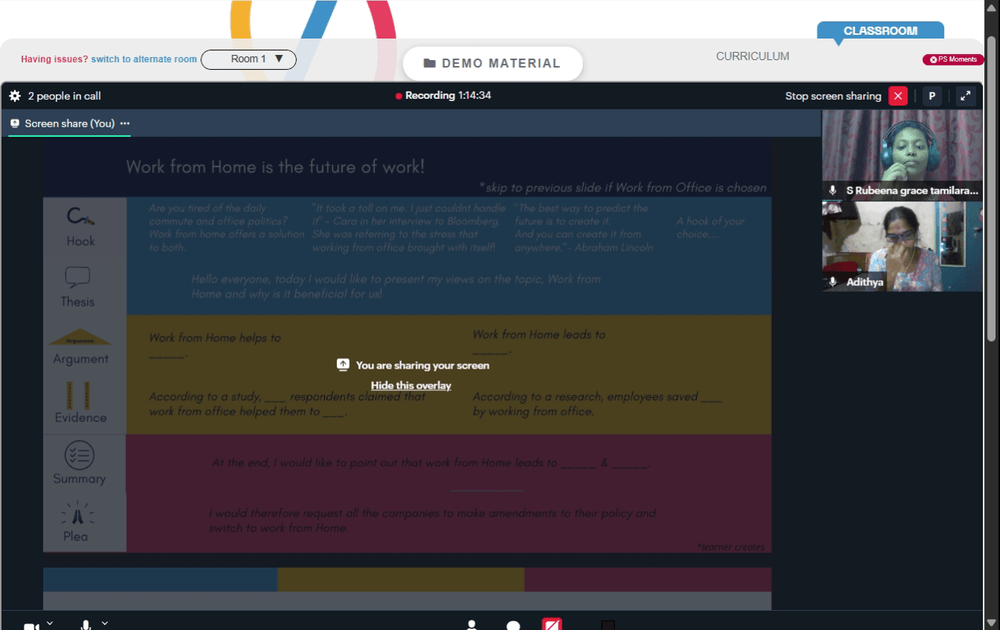Click microphone icon beside Adithya name
This screenshot has height=630, width=1000.
coord(832,281)
